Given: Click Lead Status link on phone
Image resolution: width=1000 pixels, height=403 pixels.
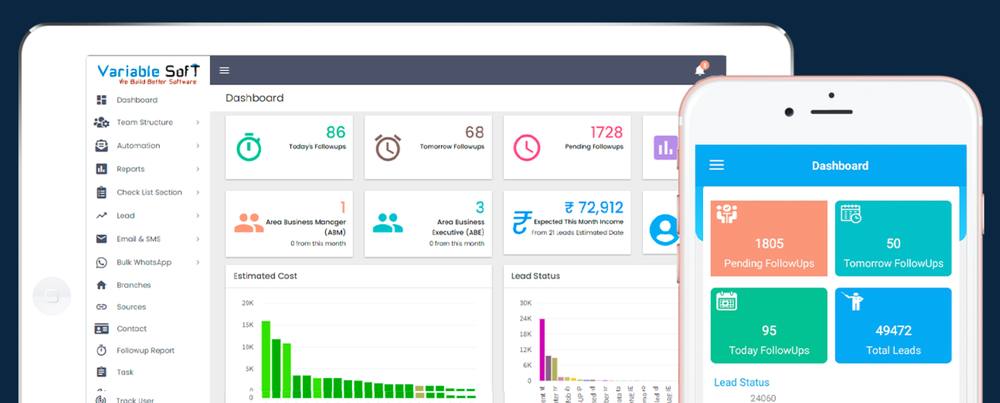Looking at the screenshot, I should point(741,383).
